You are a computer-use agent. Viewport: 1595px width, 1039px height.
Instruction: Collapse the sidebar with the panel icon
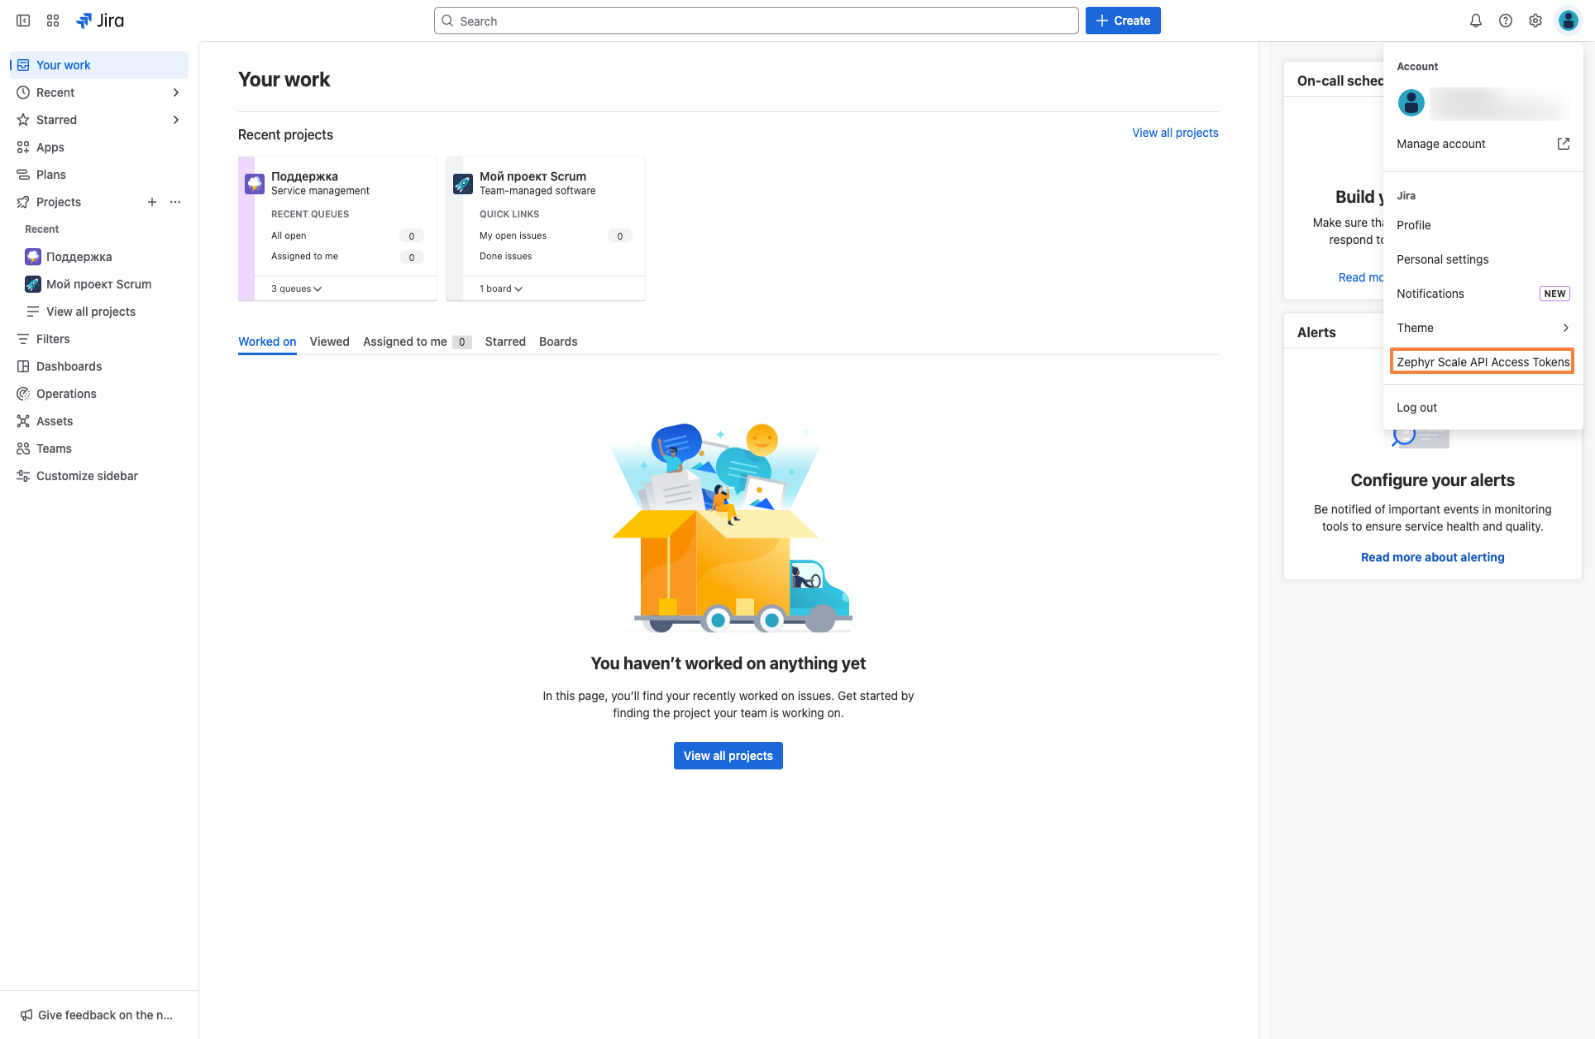23,21
